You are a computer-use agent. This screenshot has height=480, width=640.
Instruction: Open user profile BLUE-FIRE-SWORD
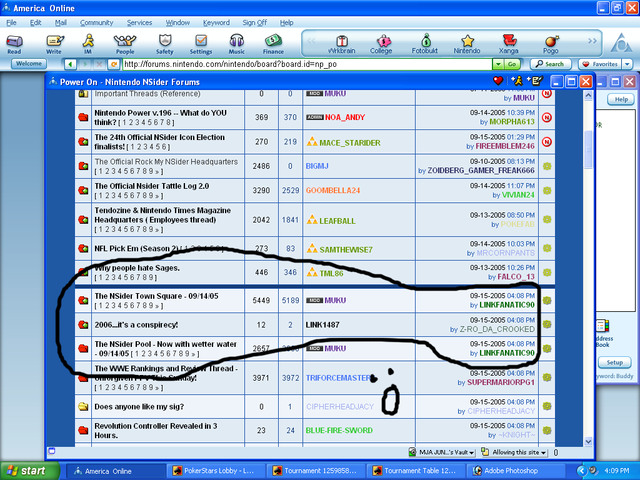tap(339, 431)
